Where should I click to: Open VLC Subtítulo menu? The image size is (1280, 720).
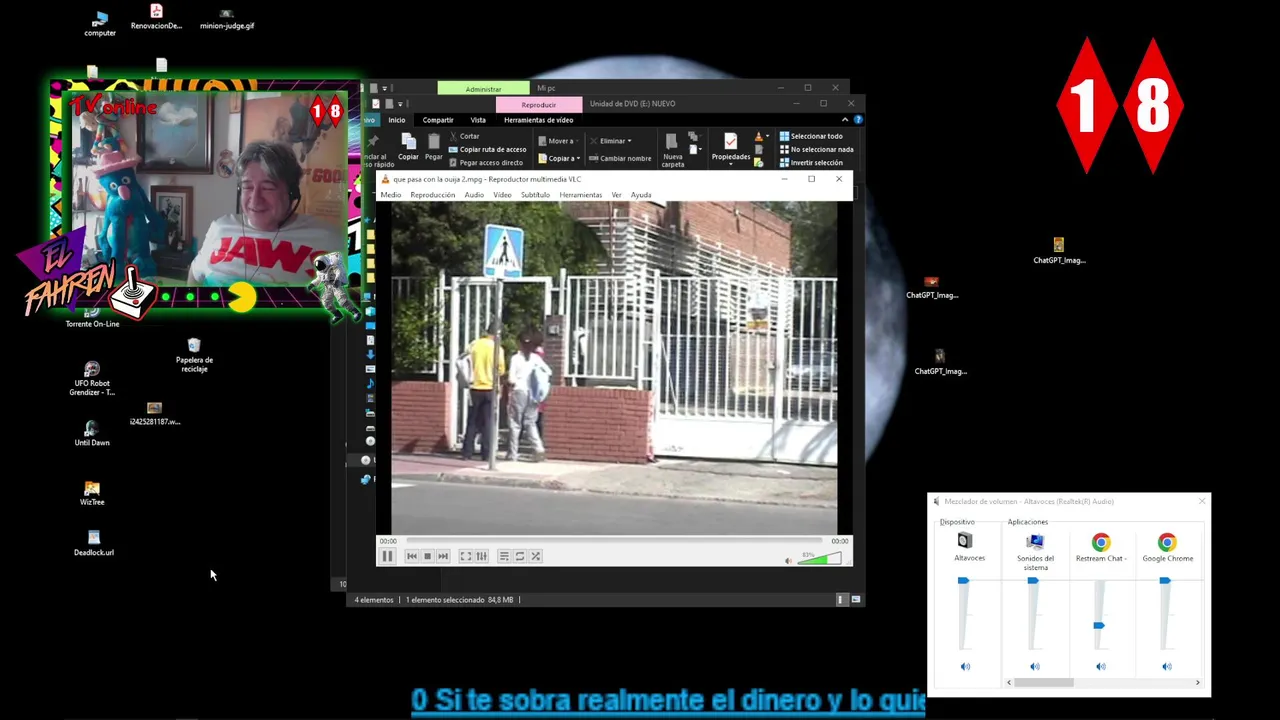coord(535,195)
